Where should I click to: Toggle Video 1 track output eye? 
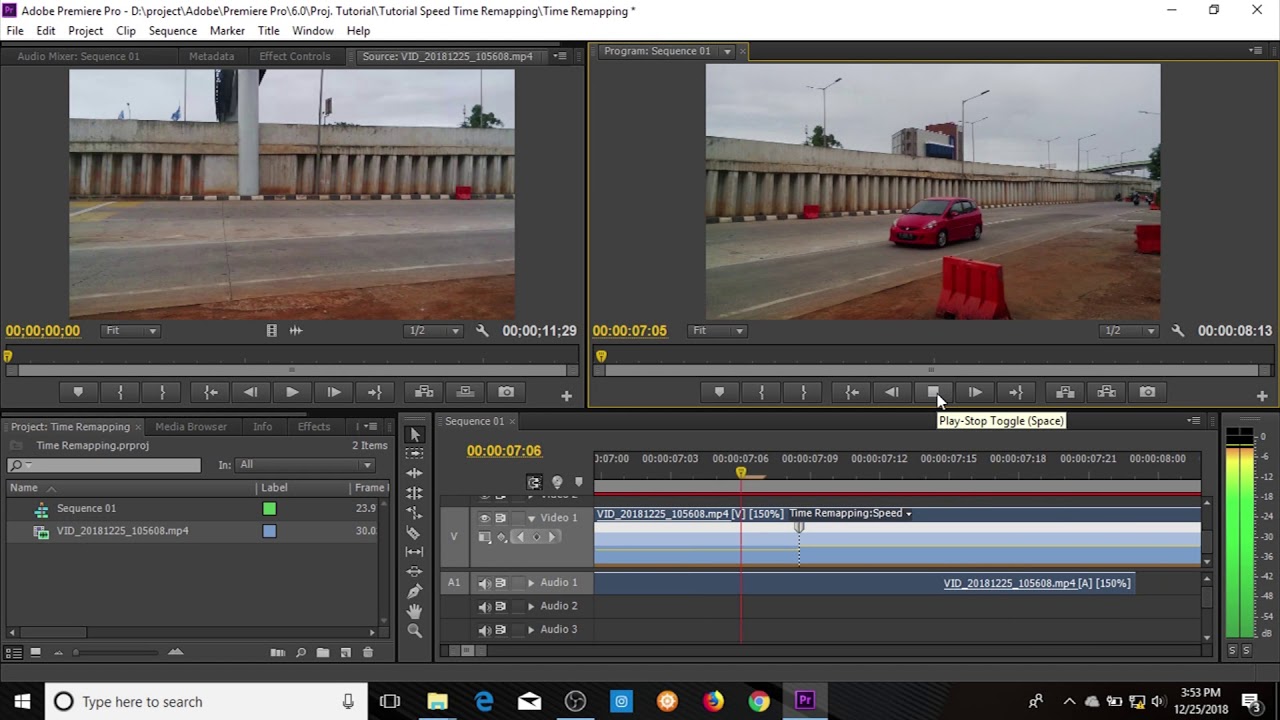tap(485, 518)
